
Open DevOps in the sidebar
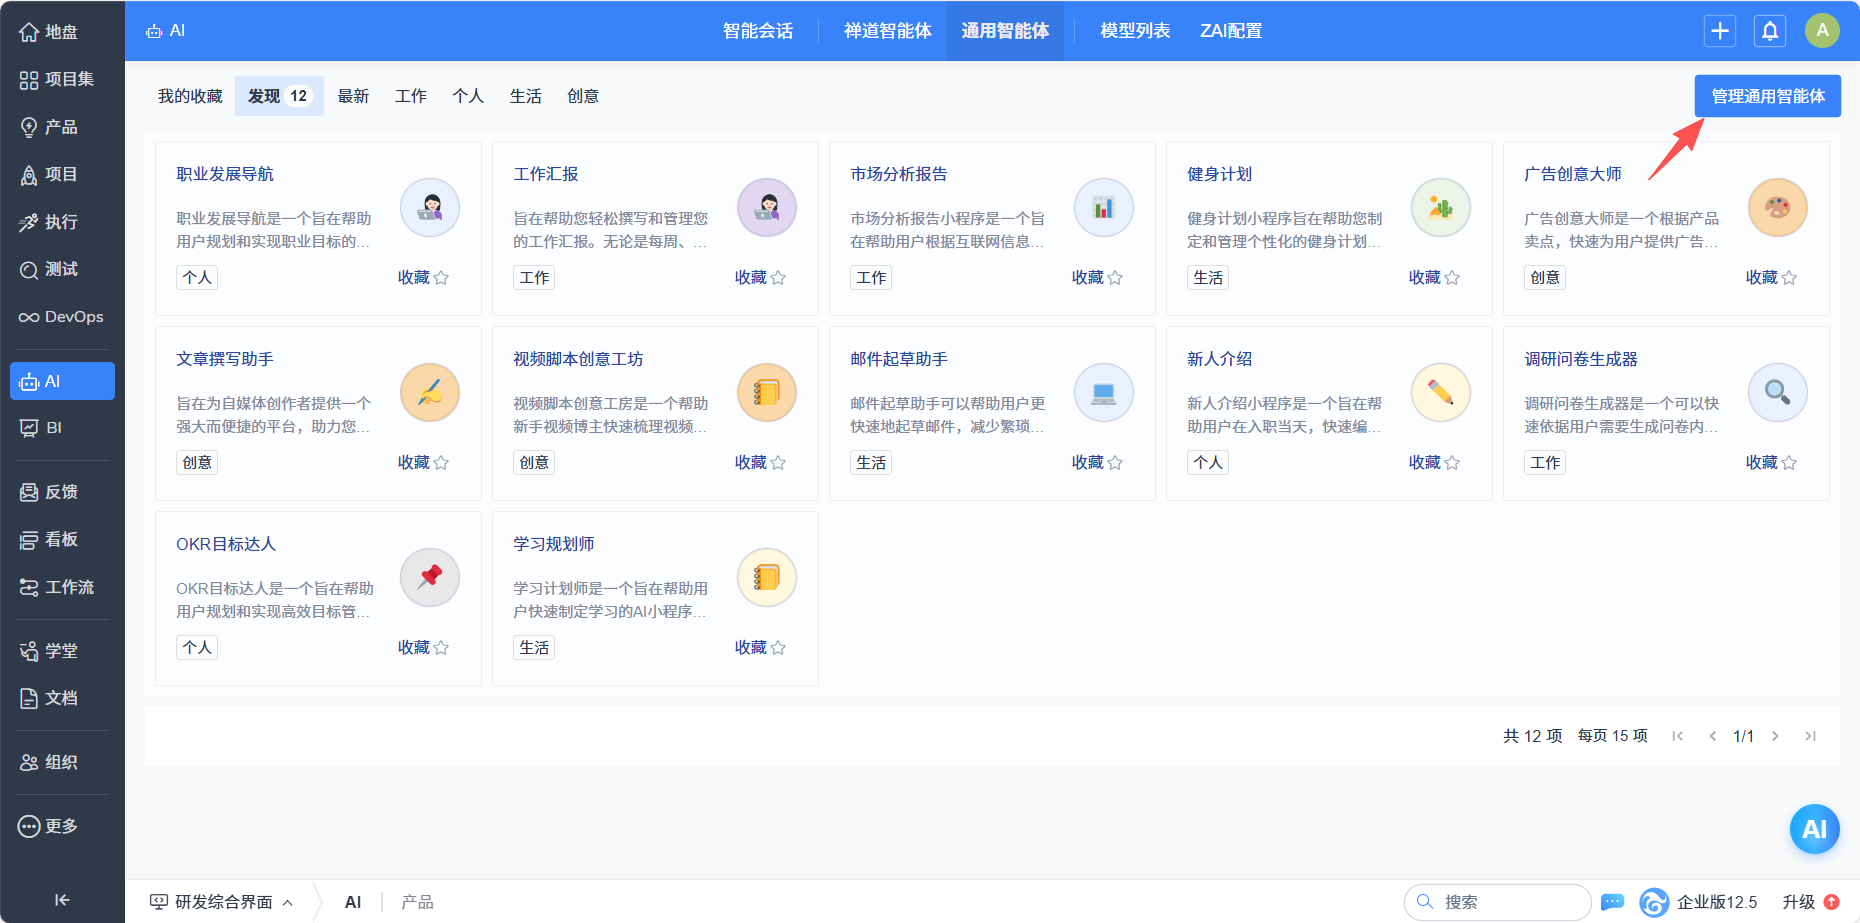click(62, 317)
